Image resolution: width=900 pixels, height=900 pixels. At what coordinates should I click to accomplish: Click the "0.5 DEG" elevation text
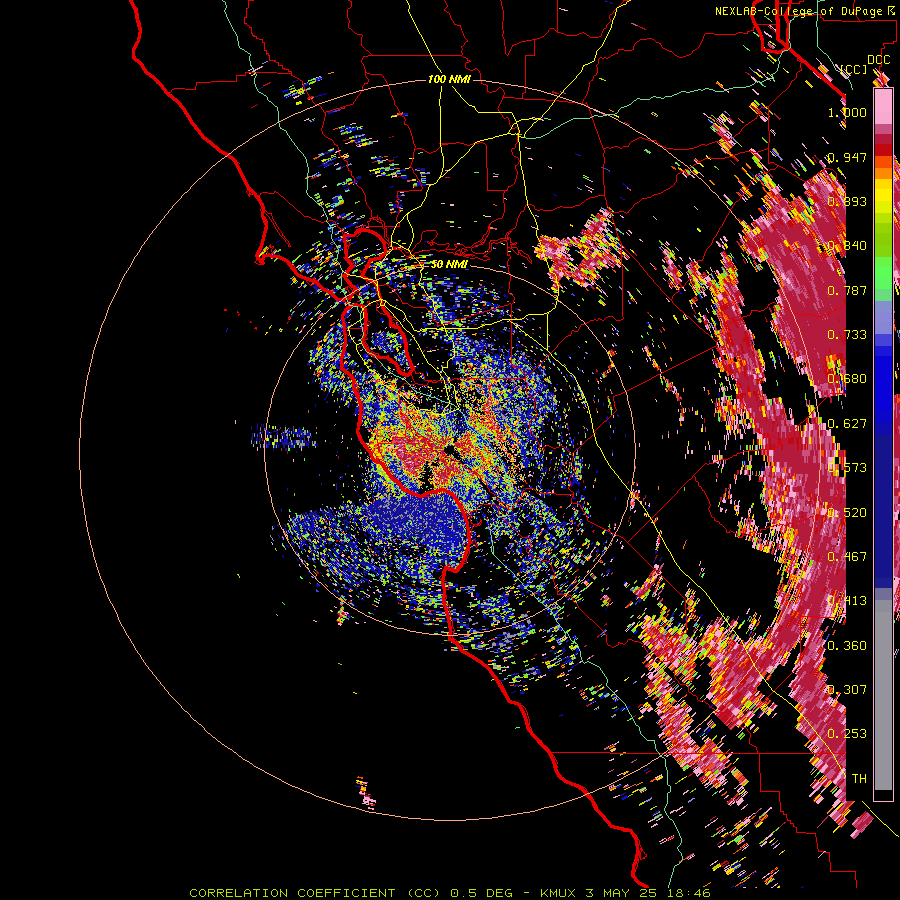pos(481,893)
